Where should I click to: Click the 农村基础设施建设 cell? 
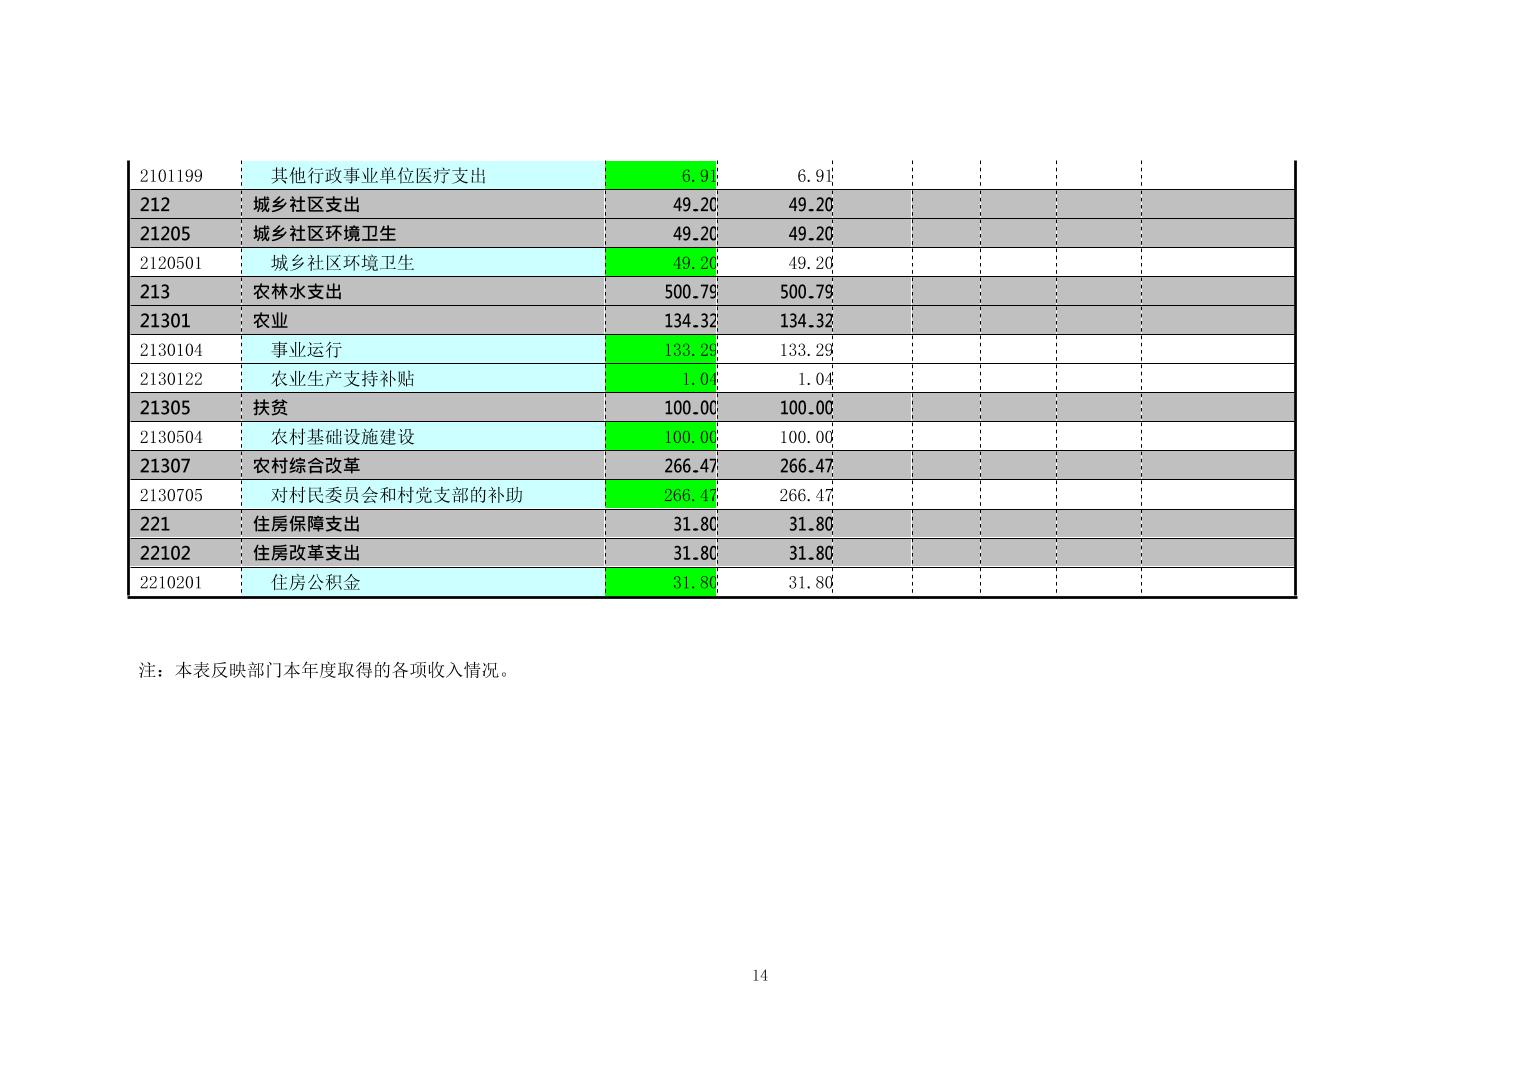tap(423, 436)
